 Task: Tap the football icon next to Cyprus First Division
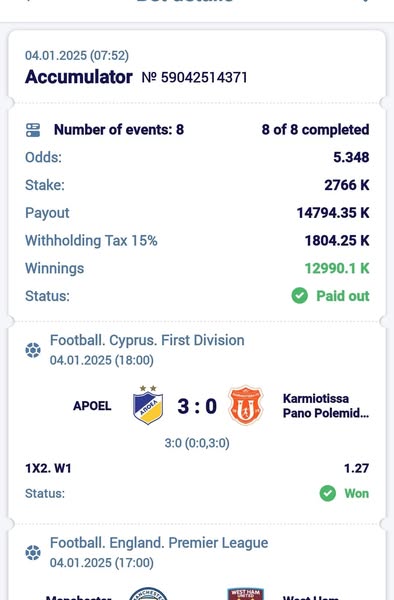pyautogui.click(x=33, y=350)
